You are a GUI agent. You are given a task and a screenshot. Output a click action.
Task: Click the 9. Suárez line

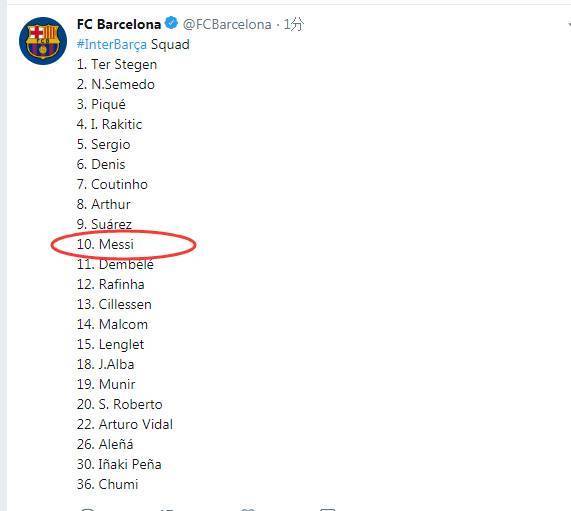pos(104,224)
